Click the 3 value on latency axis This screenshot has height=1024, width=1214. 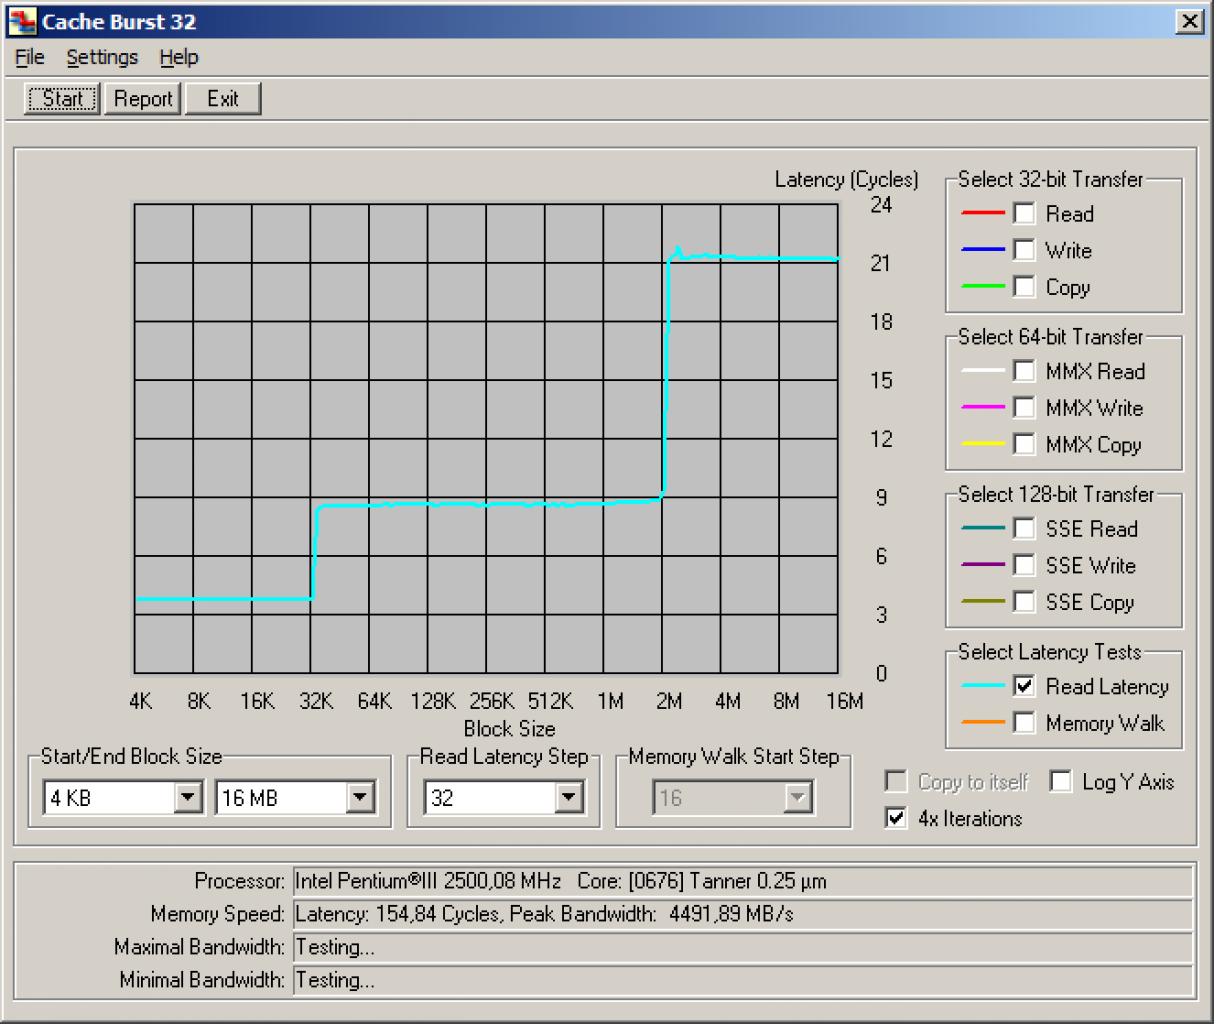pyautogui.click(x=881, y=615)
